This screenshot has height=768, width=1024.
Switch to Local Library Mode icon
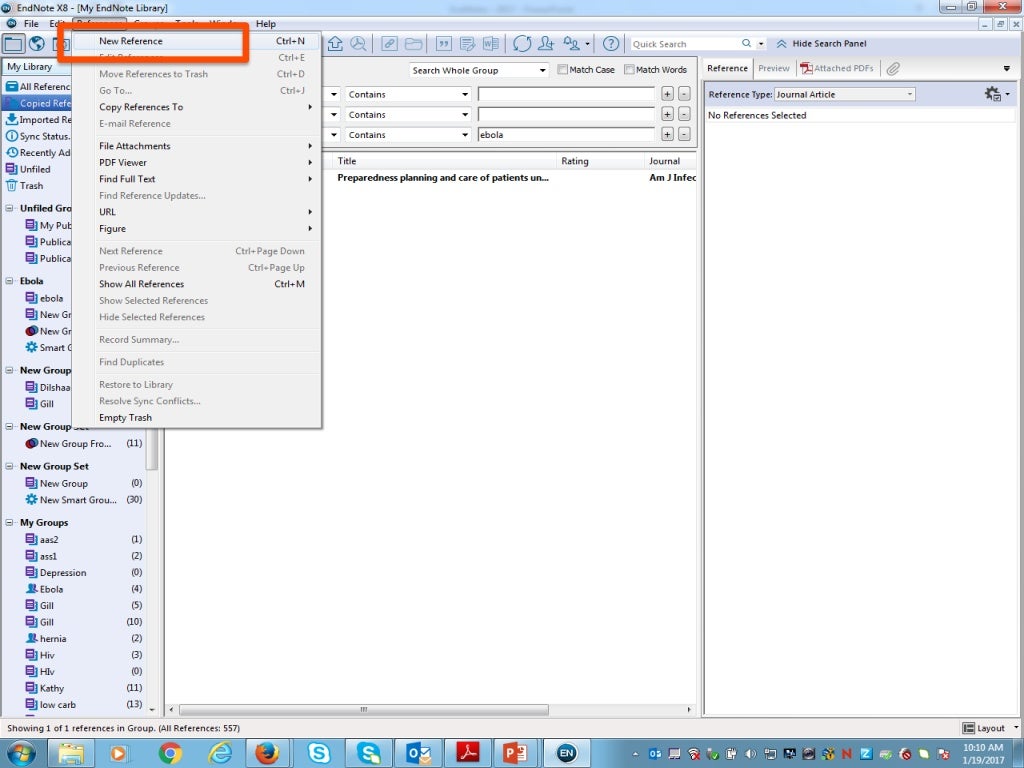click(x=13, y=44)
